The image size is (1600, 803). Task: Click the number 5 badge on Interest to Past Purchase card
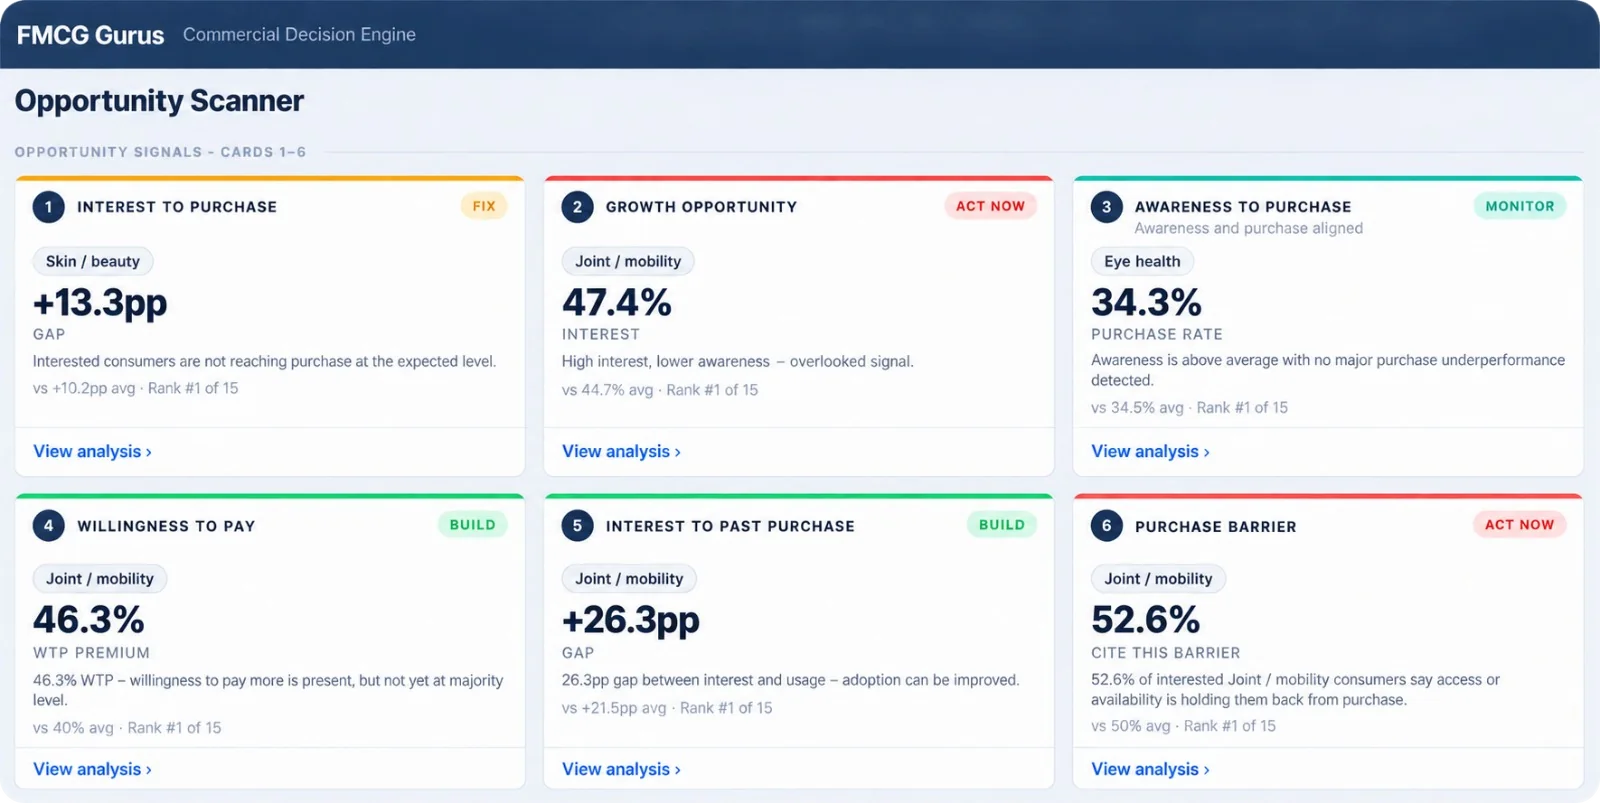(577, 526)
